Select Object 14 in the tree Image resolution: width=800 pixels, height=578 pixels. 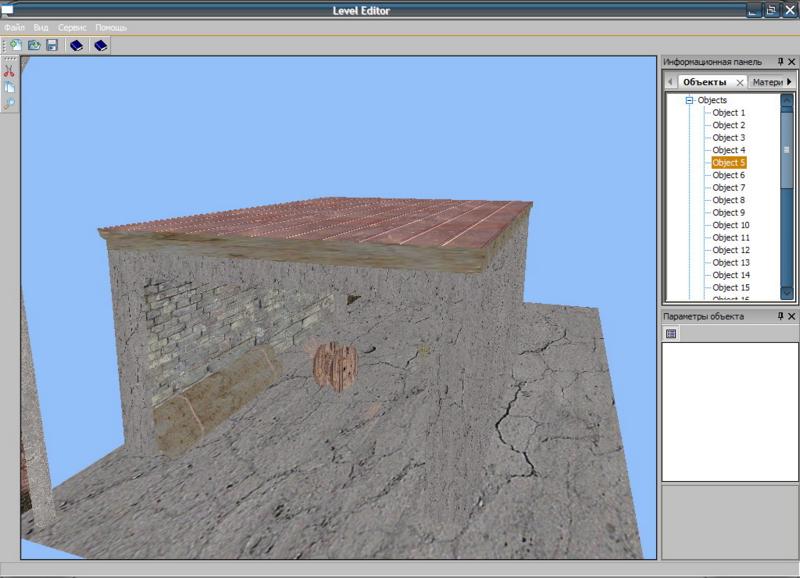tap(731, 275)
